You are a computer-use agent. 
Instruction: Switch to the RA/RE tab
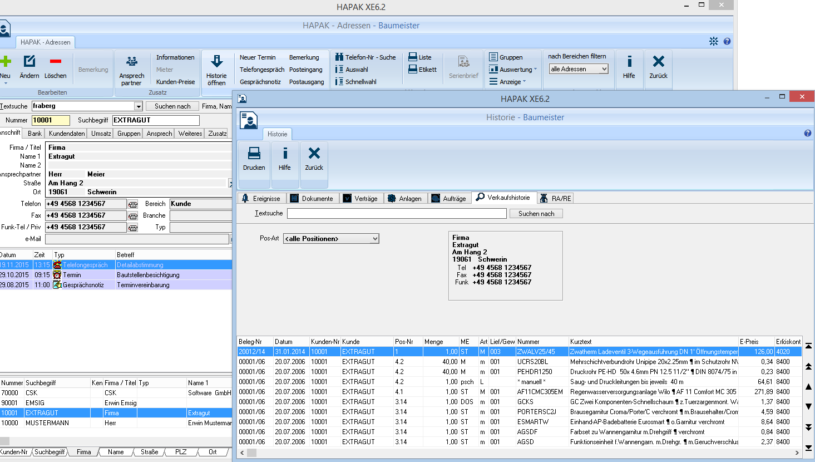pyautogui.click(x=556, y=199)
